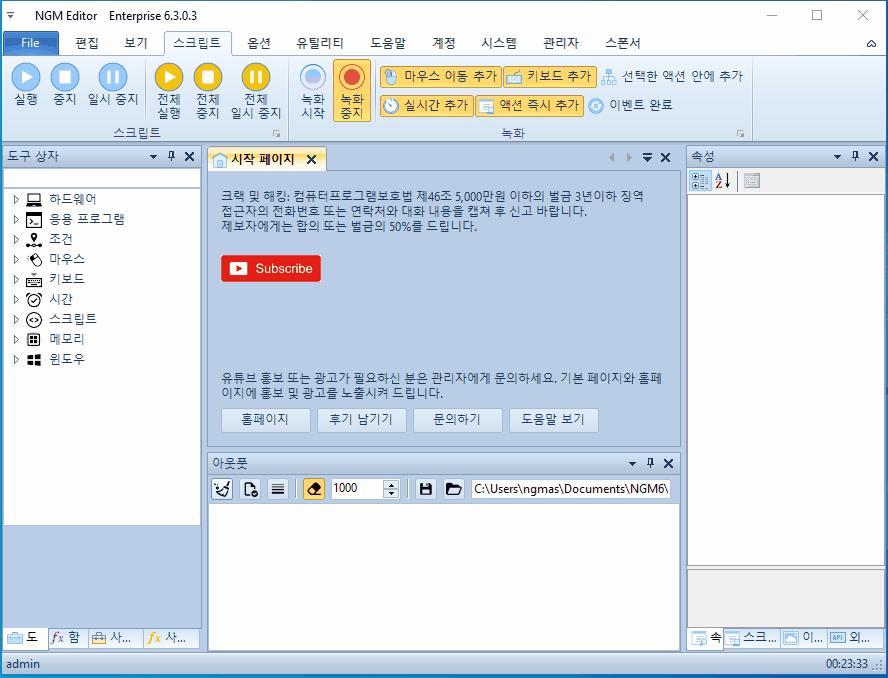The image size is (888, 678).
Task: Toggle output word wrap lines icon
Action: pos(278,489)
